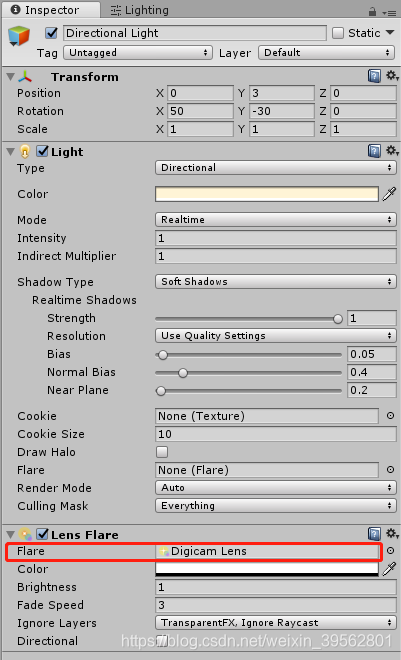Click the Intensity value field
401x660 pixels.
point(276,238)
